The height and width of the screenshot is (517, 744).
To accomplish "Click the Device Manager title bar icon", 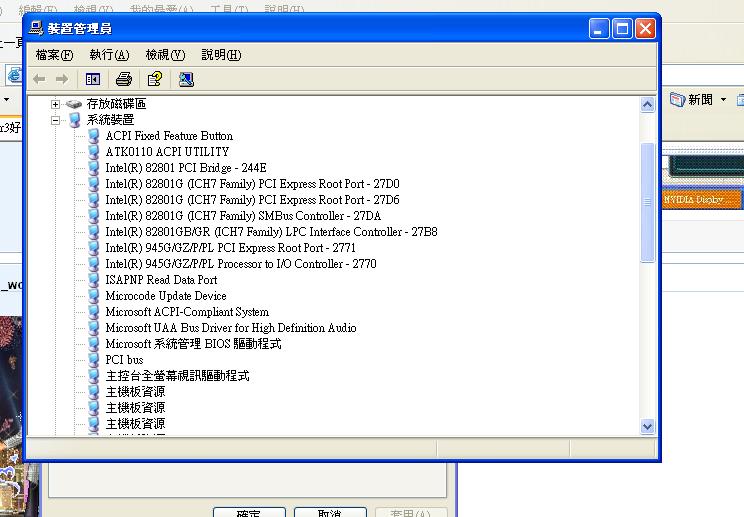I will (x=36, y=28).
